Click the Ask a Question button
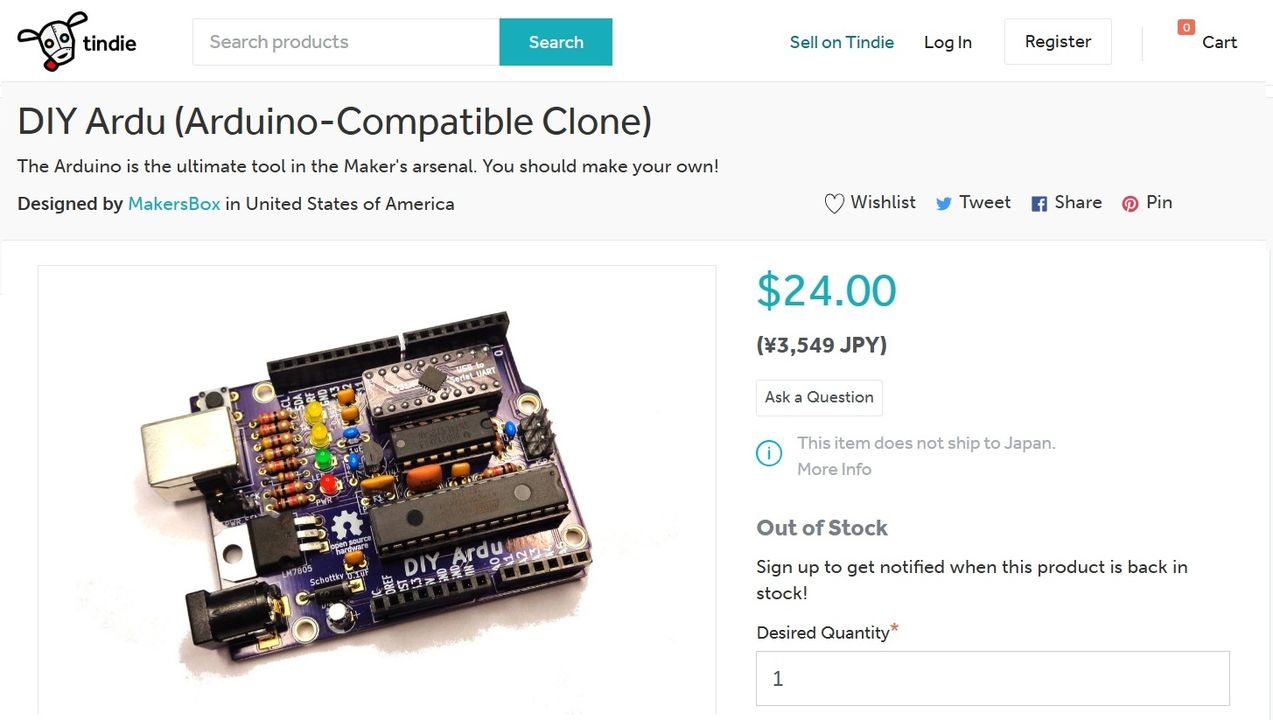Image resolution: width=1273 pixels, height=720 pixels. [819, 397]
